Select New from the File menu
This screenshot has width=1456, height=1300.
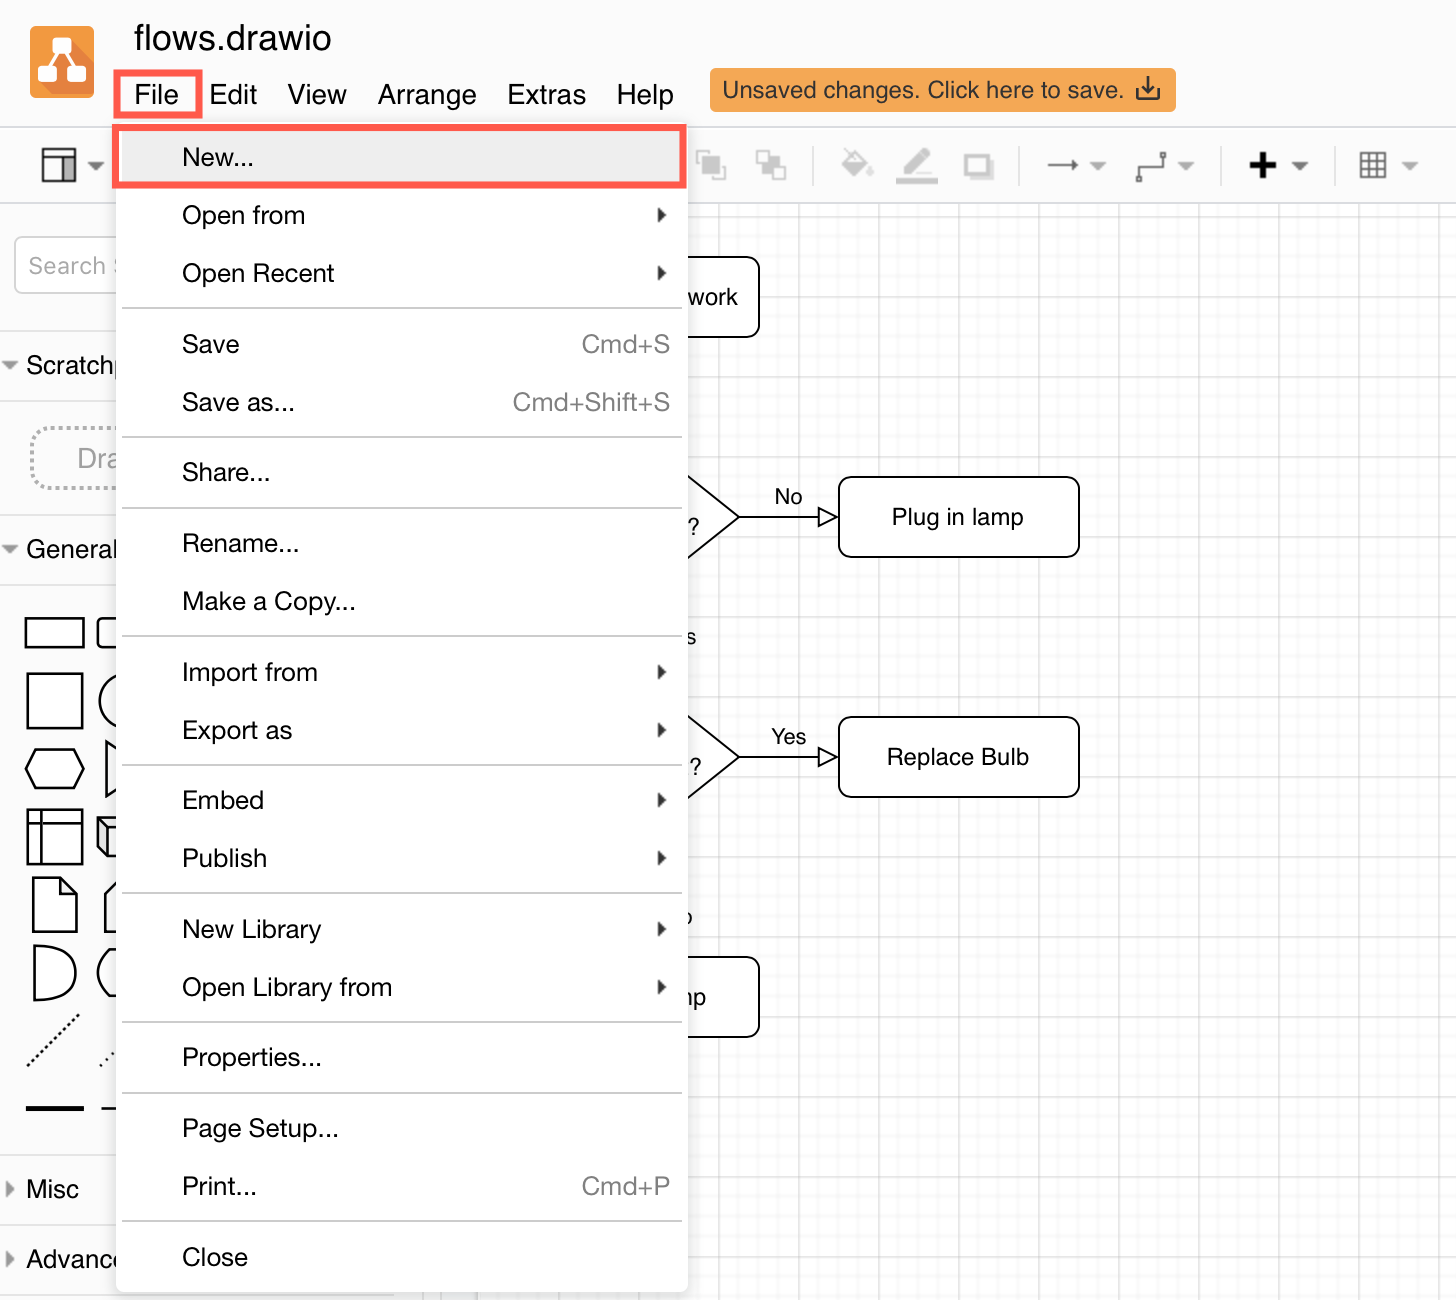click(218, 156)
